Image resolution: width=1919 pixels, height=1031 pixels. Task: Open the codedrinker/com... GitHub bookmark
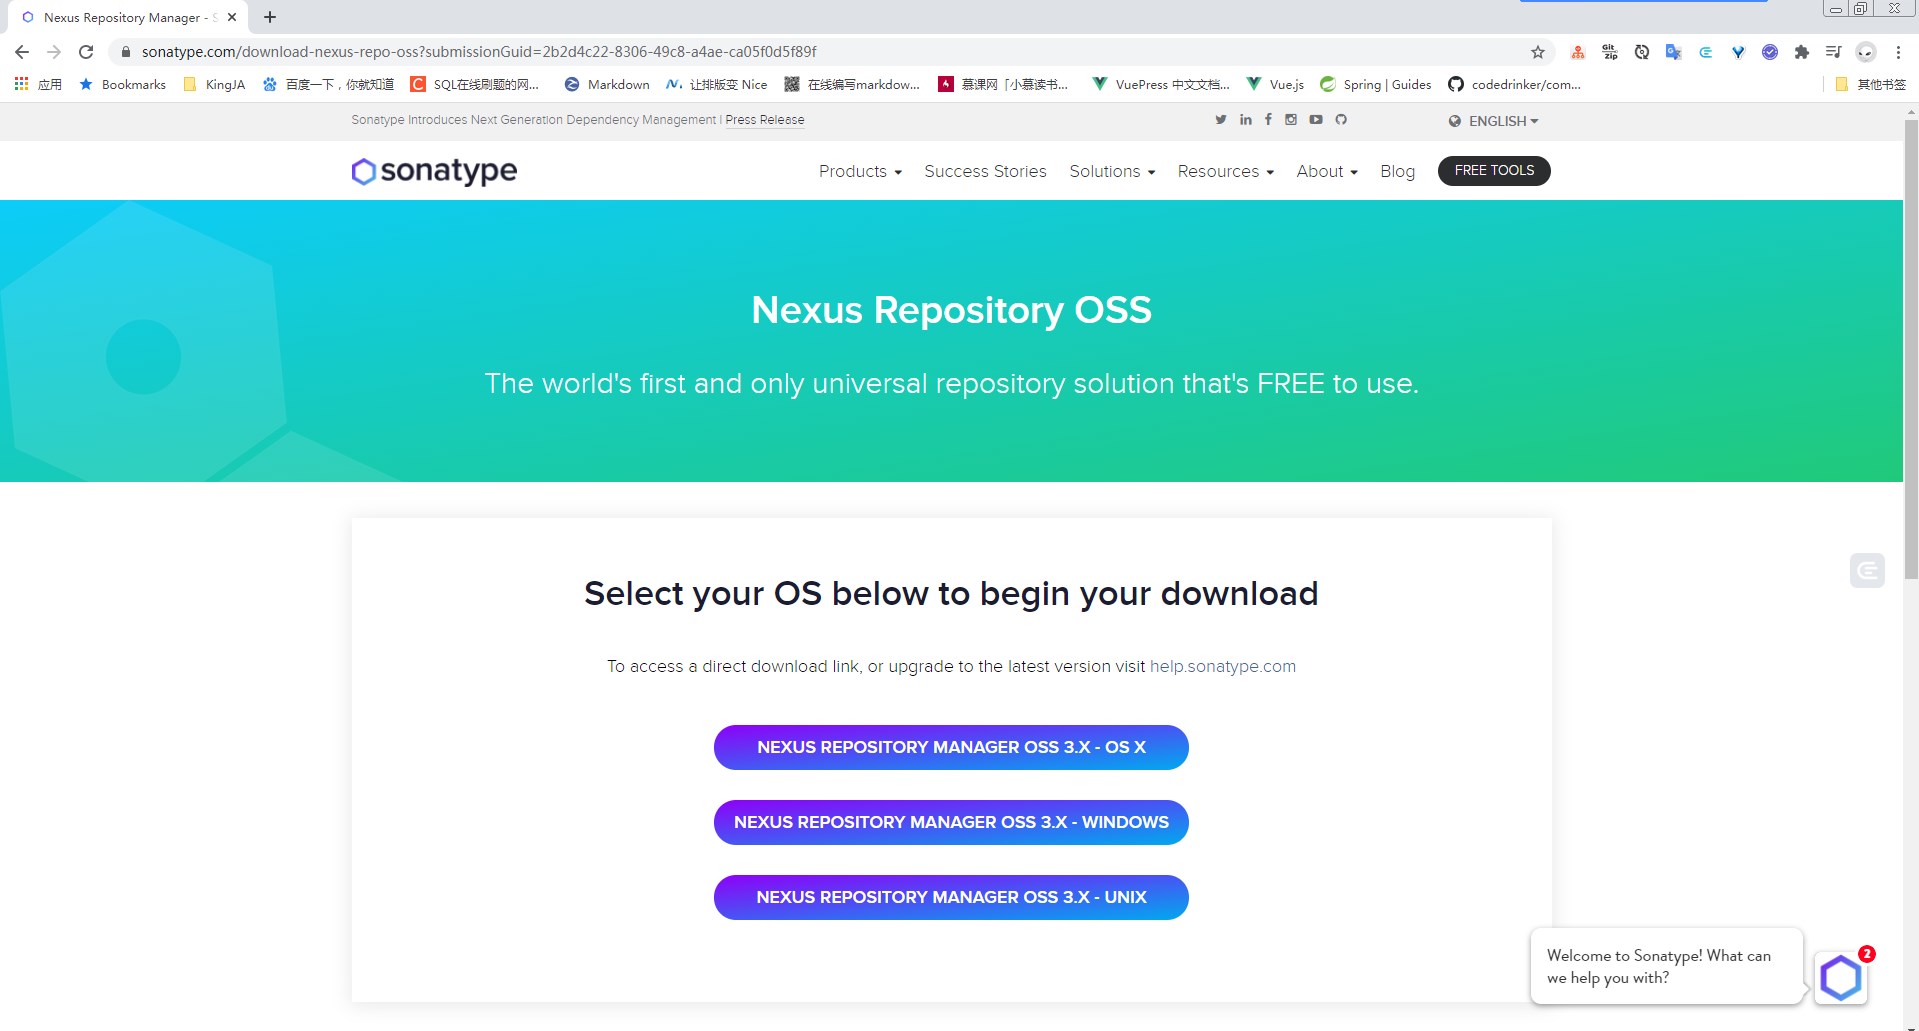coord(1515,85)
